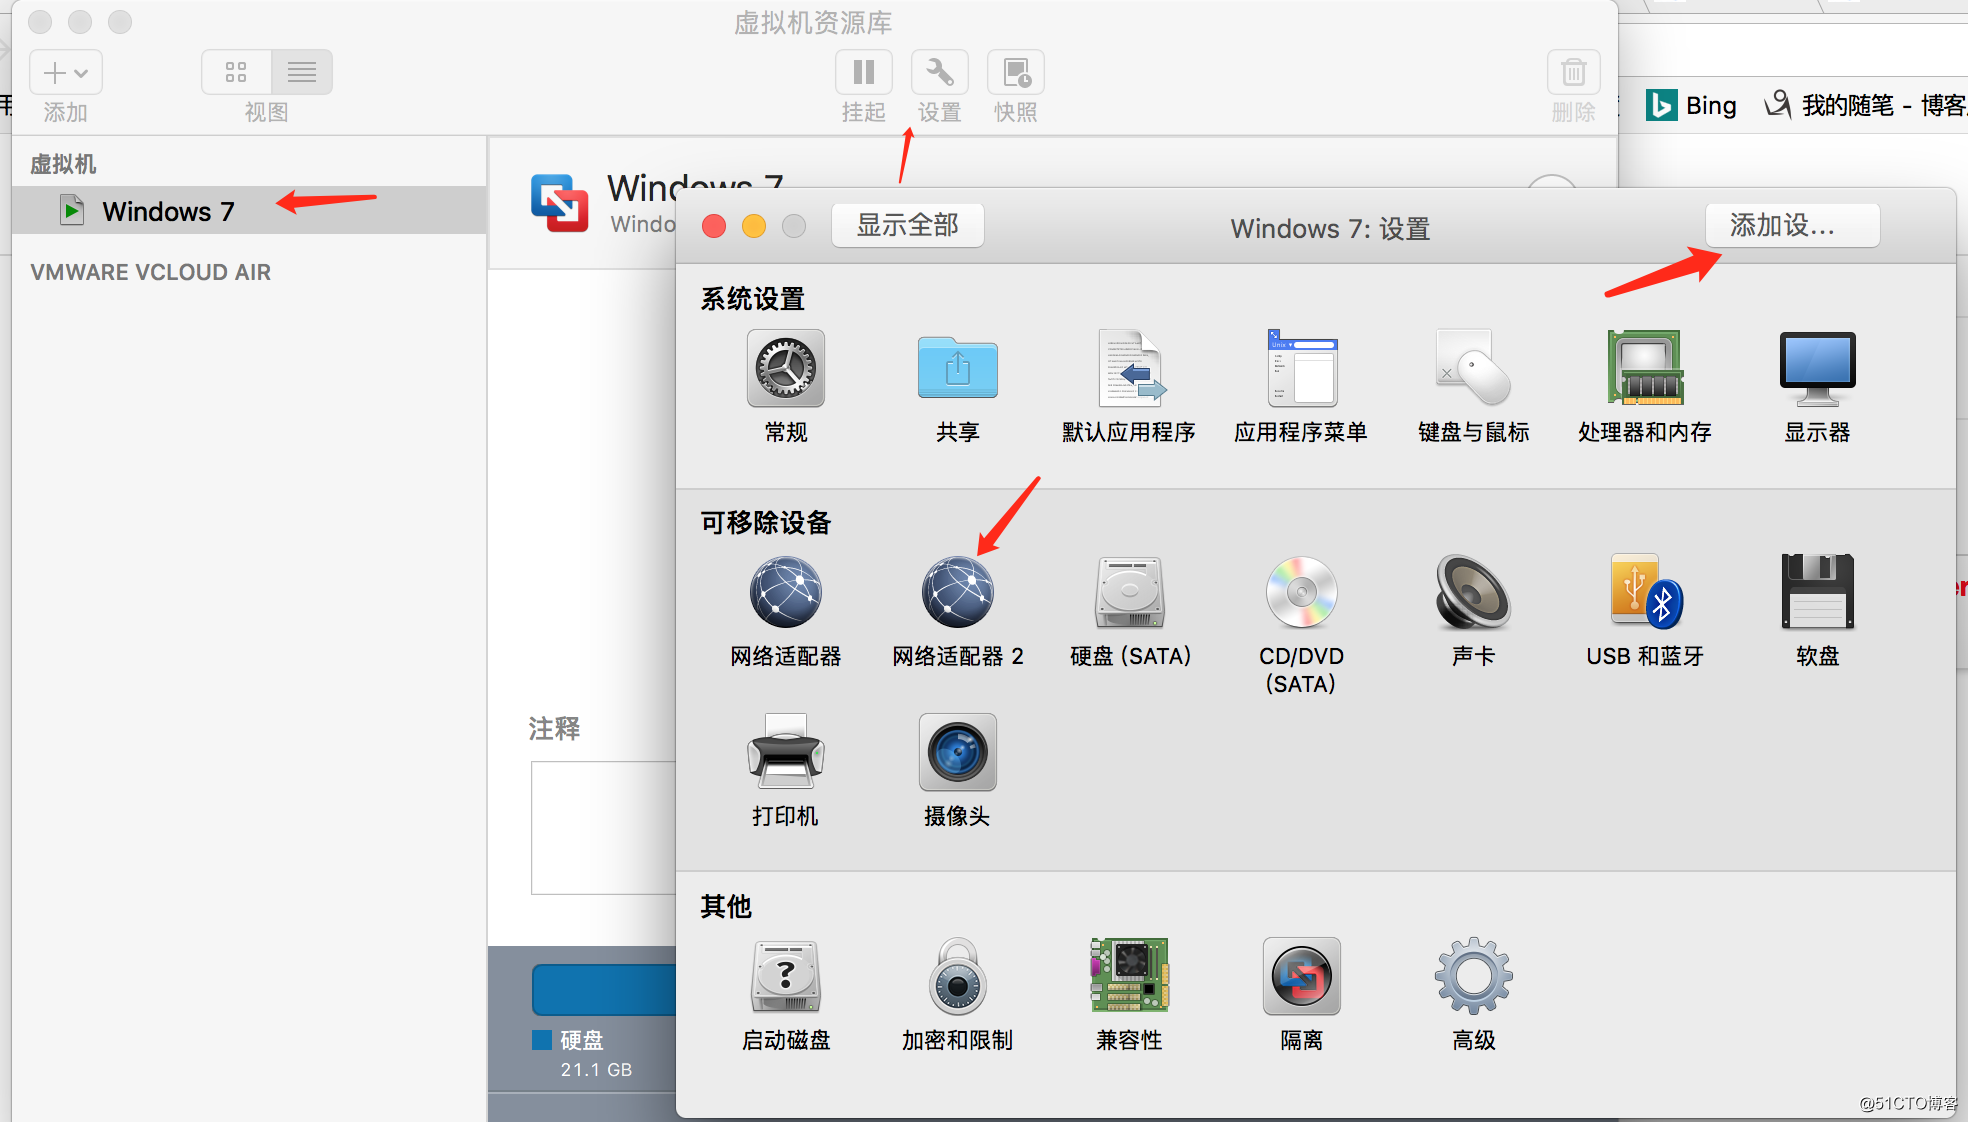Open the 添加 plus dropdown
This screenshot has width=1968, height=1122.
[x=66, y=73]
